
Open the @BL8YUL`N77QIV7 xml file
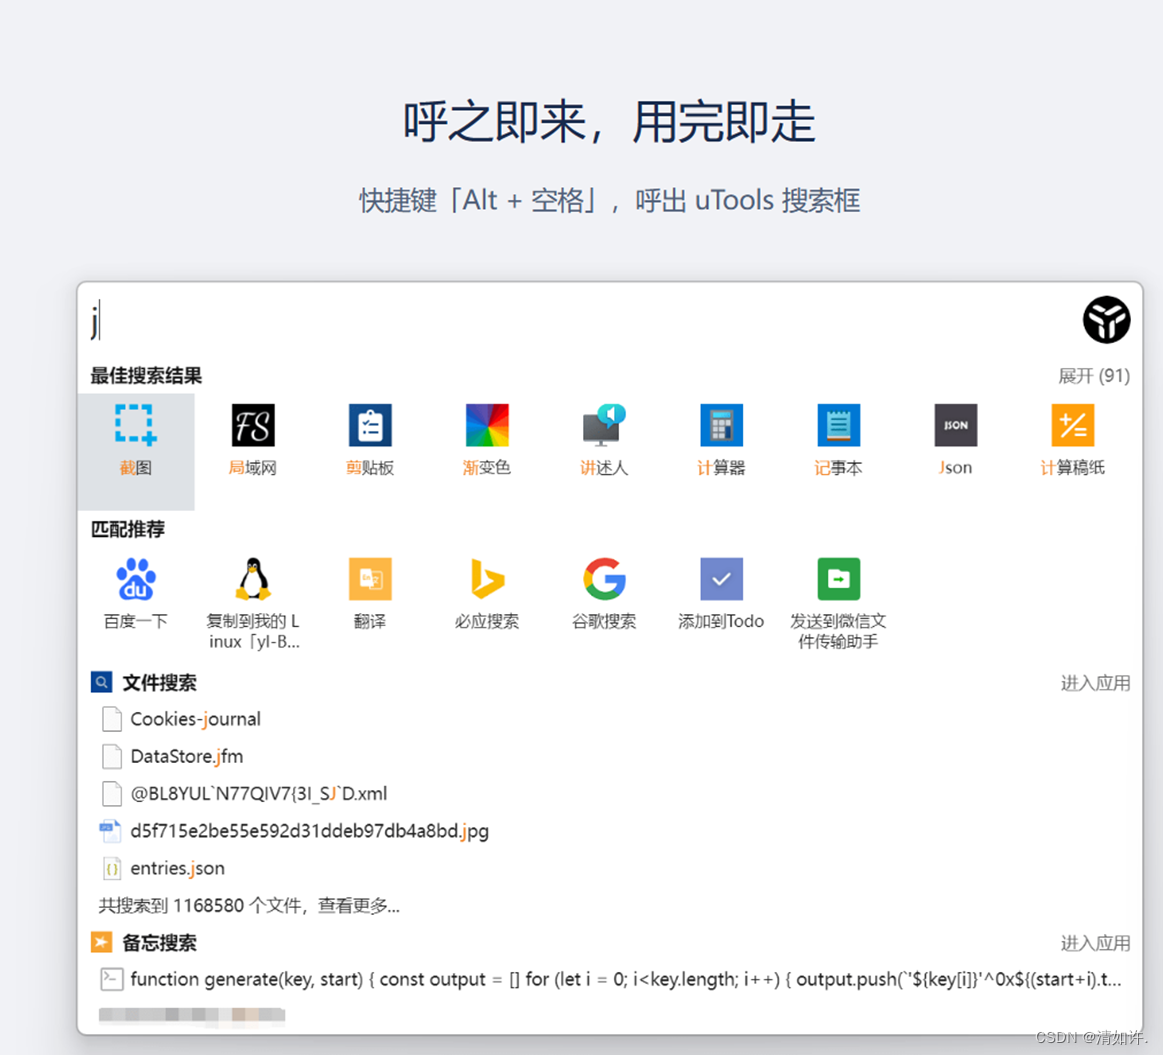coord(610,793)
